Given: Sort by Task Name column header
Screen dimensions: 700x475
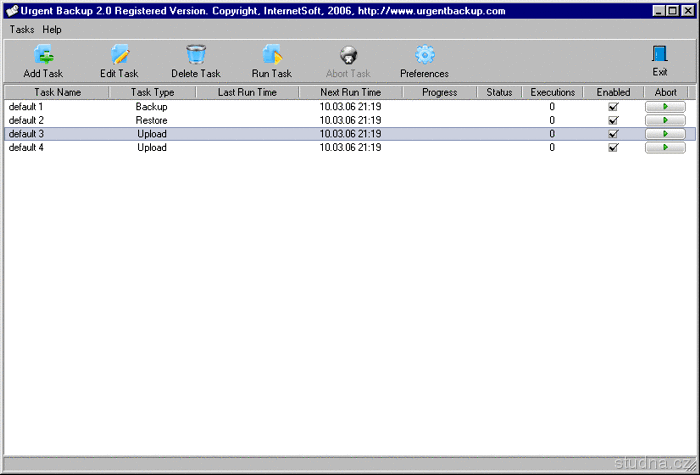Looking at the screenshot, I should [57, 92].
